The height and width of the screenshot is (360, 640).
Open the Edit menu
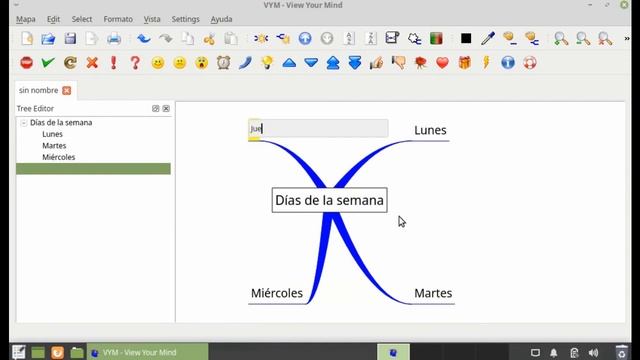coord(53,19)
